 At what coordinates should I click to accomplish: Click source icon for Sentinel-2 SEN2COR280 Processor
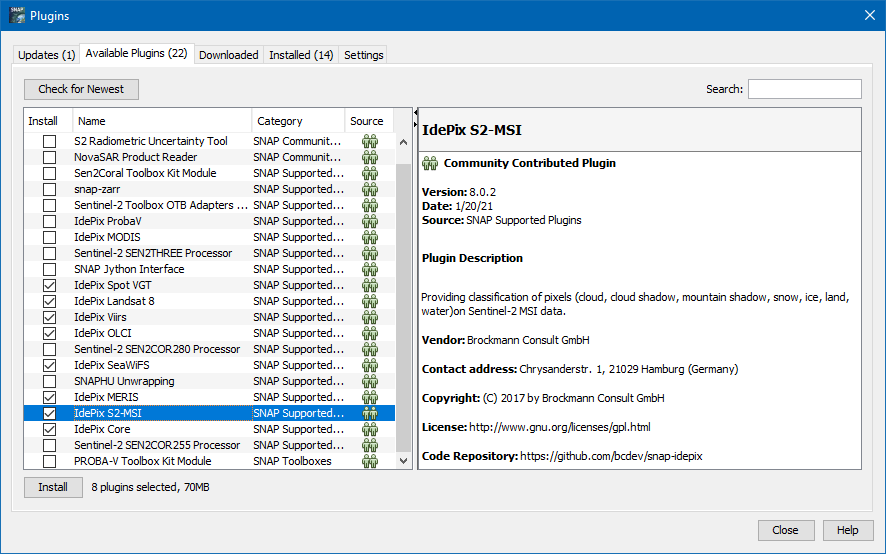[x=370, y=349]
